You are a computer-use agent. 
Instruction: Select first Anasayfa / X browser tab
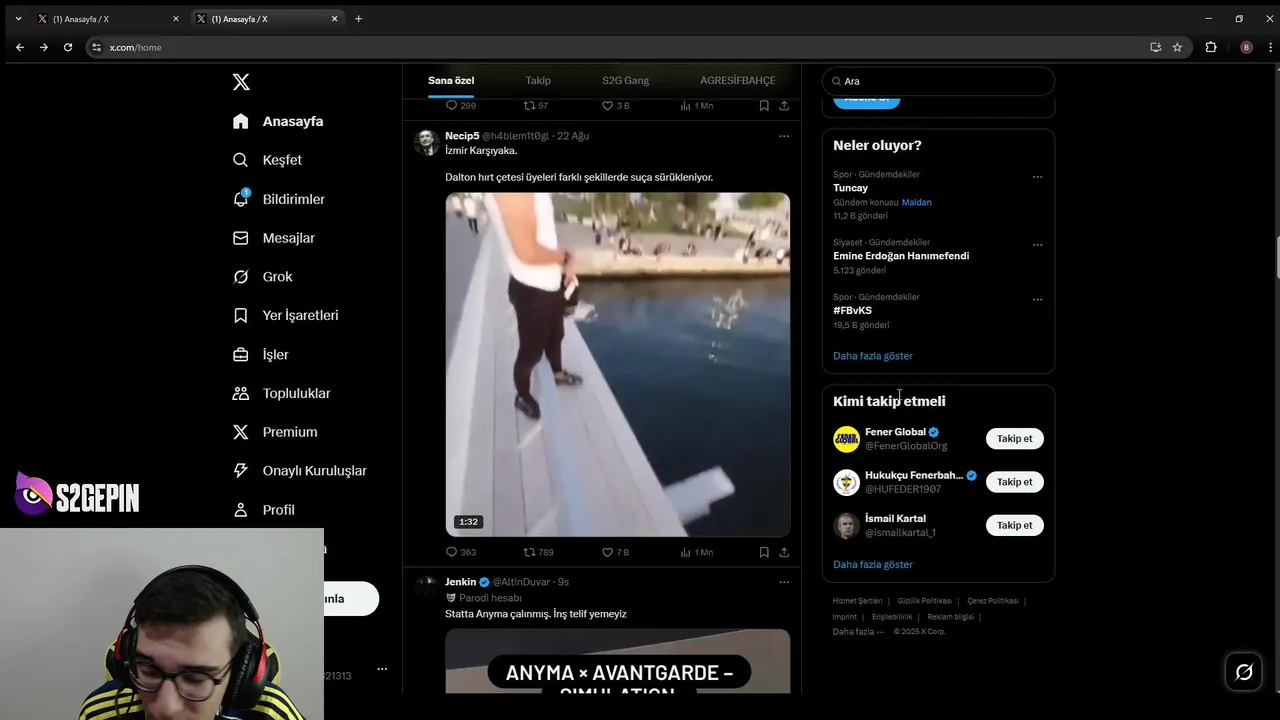pyautogui.click(x=107, y=19)
